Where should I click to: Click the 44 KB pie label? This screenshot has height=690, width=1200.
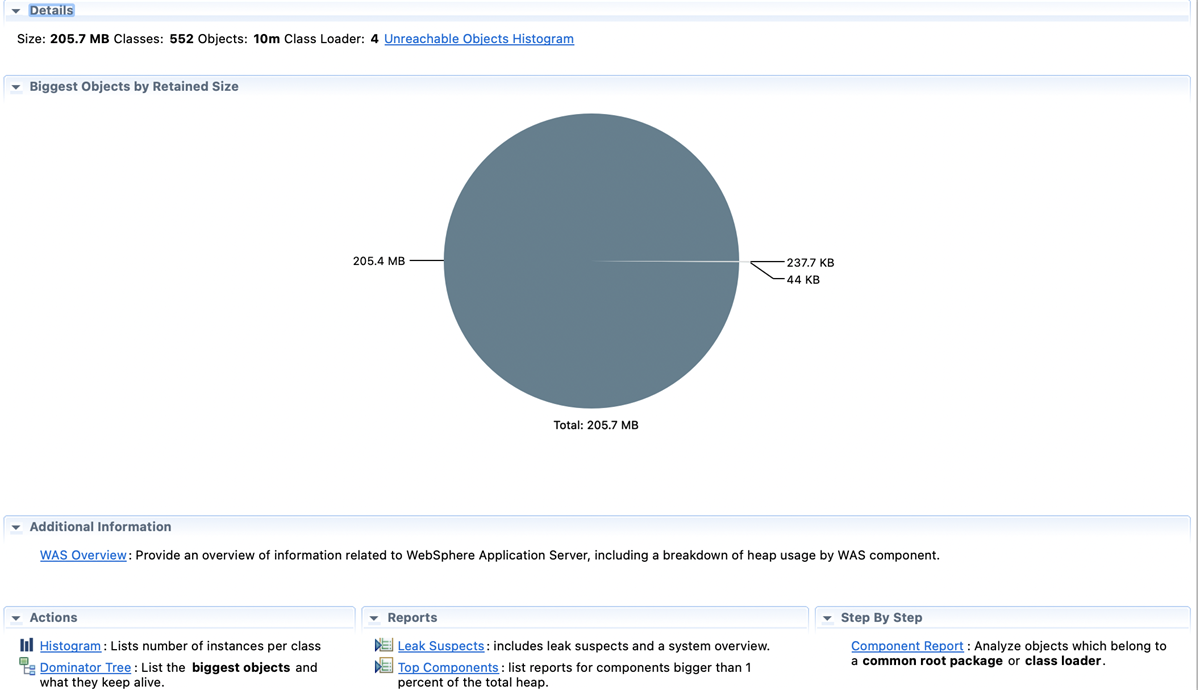coord(803,280)
